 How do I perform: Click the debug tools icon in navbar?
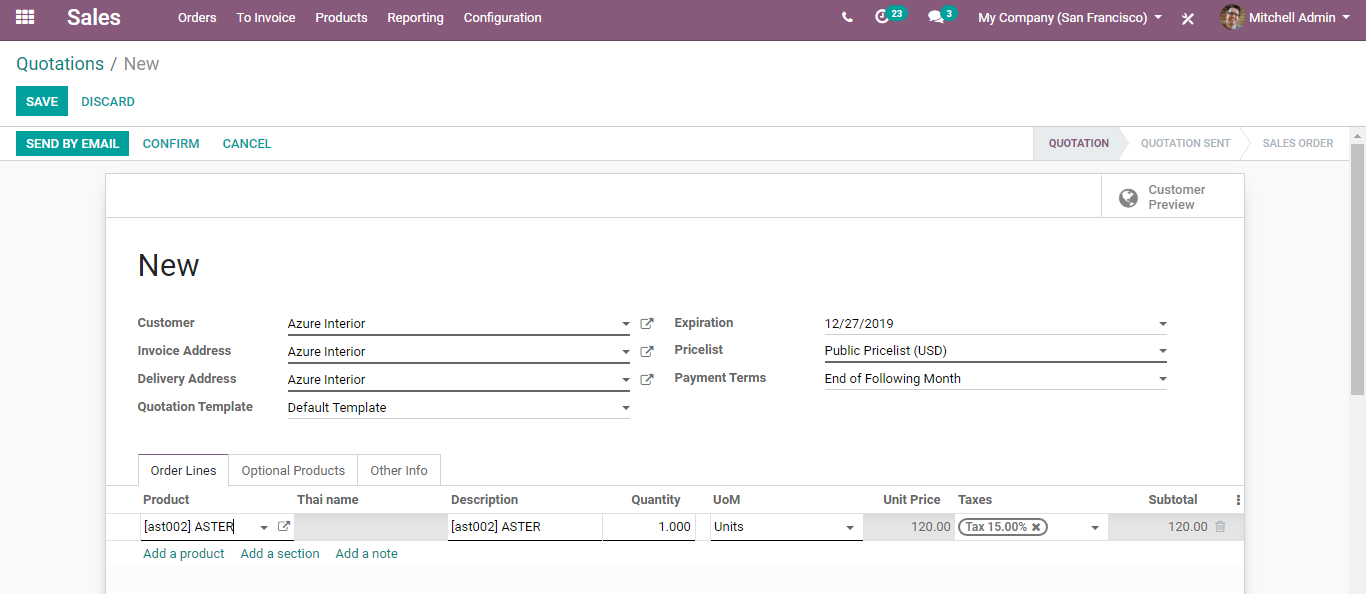(1187, 19)
